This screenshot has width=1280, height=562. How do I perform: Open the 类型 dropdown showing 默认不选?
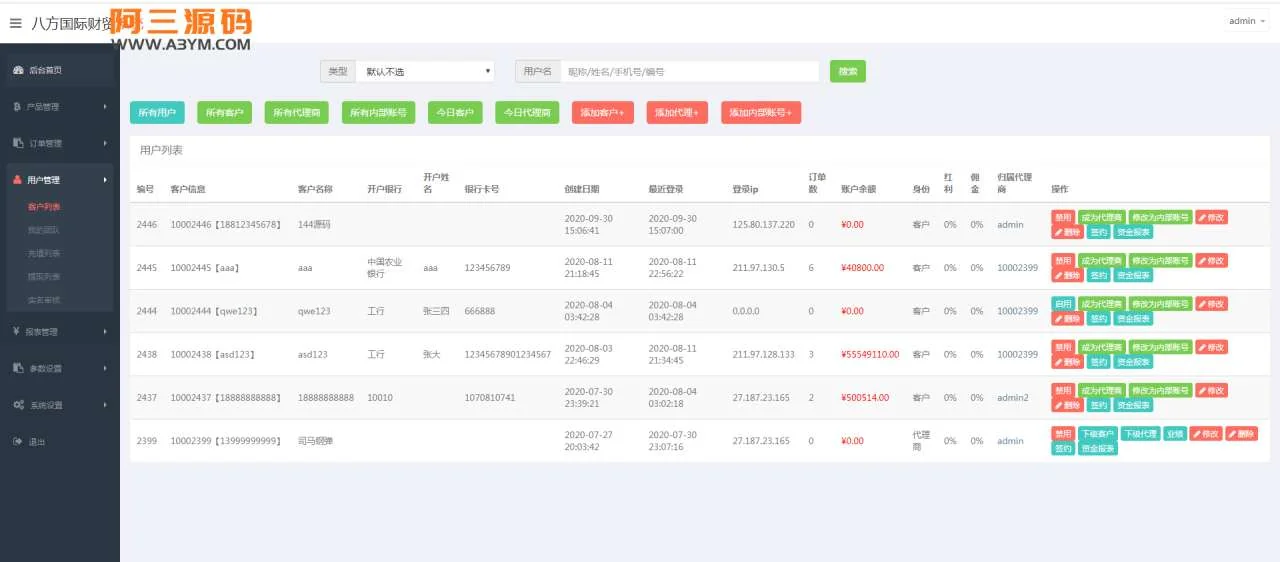click(425, 72)
